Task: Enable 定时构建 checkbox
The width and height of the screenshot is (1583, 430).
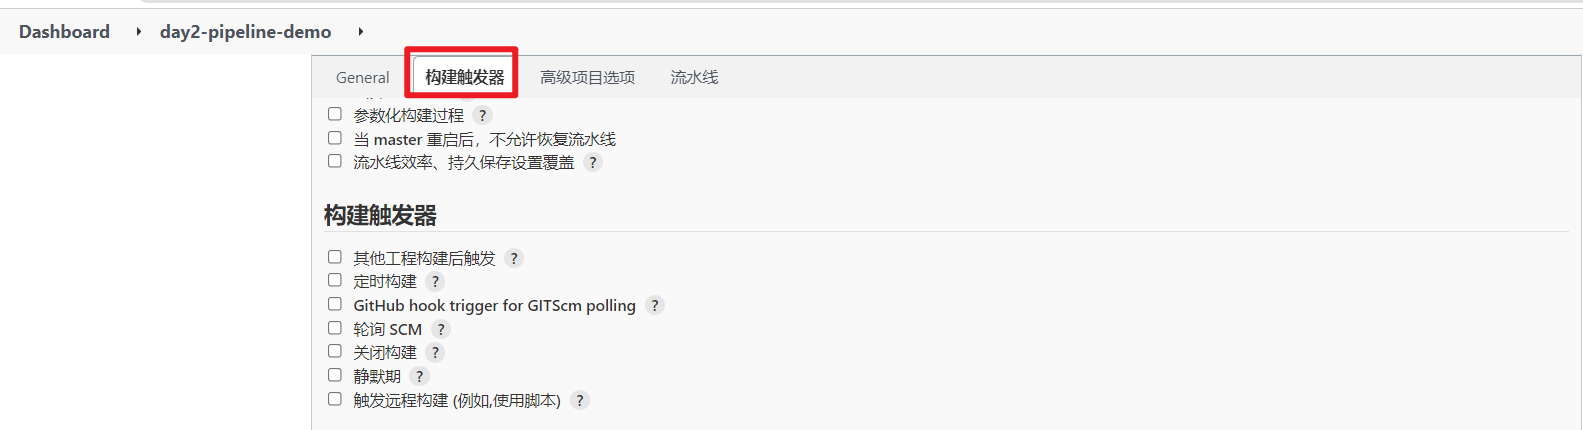Action: [x=335, y=280]
